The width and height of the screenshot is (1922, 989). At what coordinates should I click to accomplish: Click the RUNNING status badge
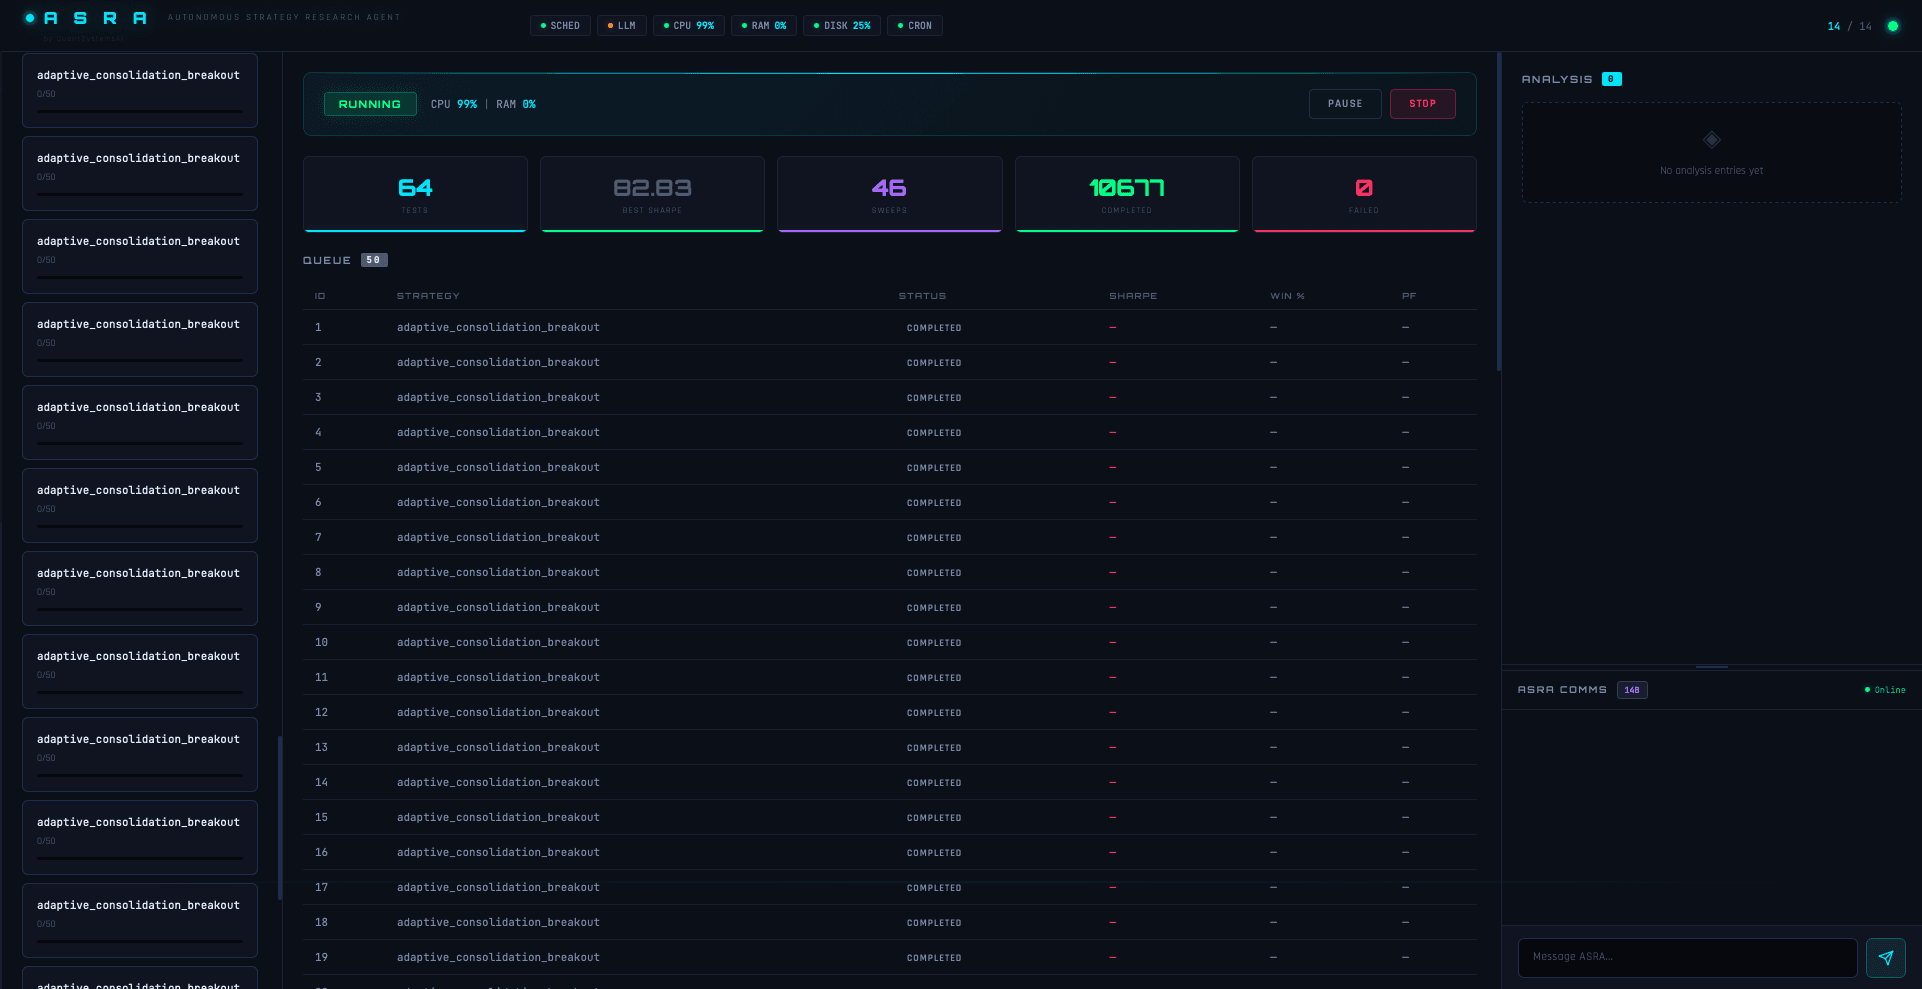click(x=370, y=104)
